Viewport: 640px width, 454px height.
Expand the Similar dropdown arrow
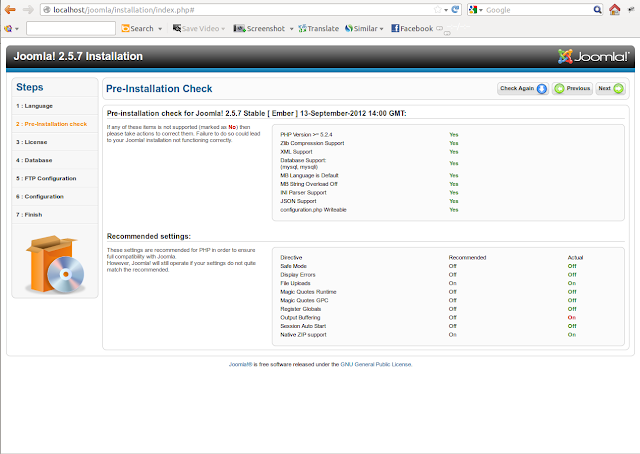point(382,29)
